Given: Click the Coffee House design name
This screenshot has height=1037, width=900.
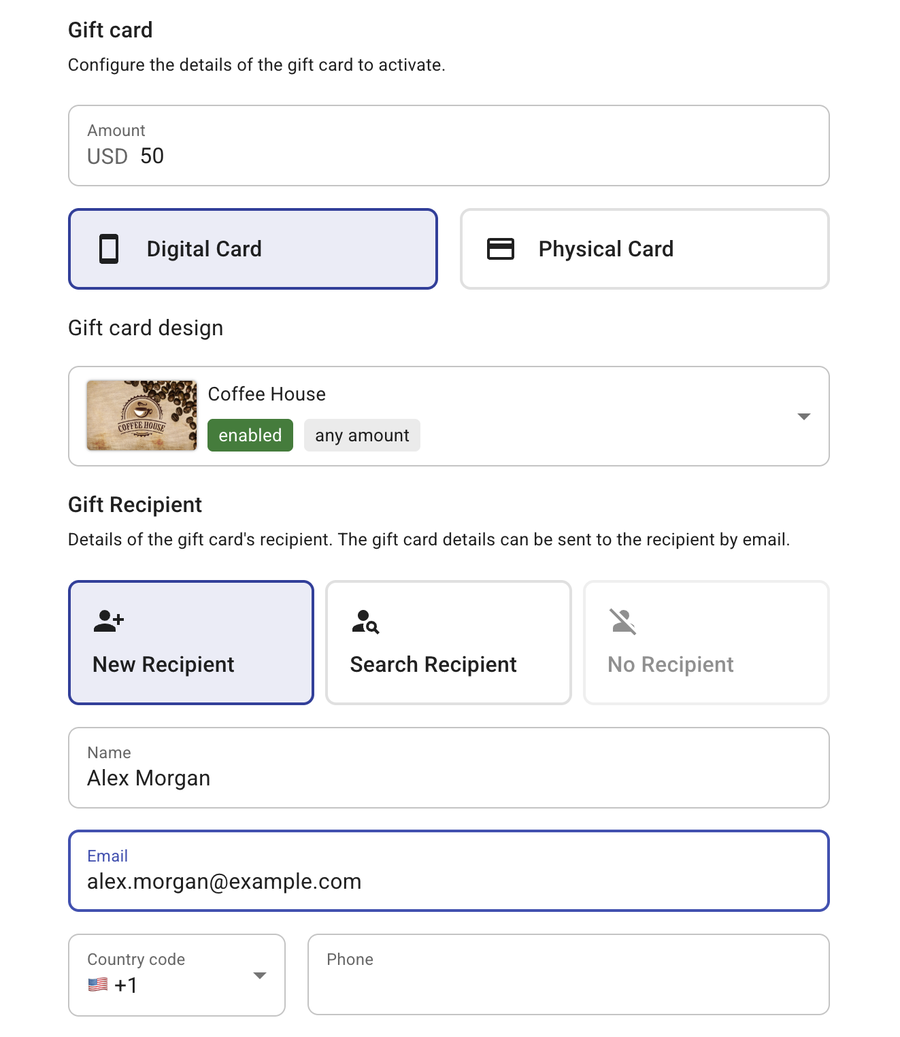Looking at the screenshot, I should tap(266, 394).
